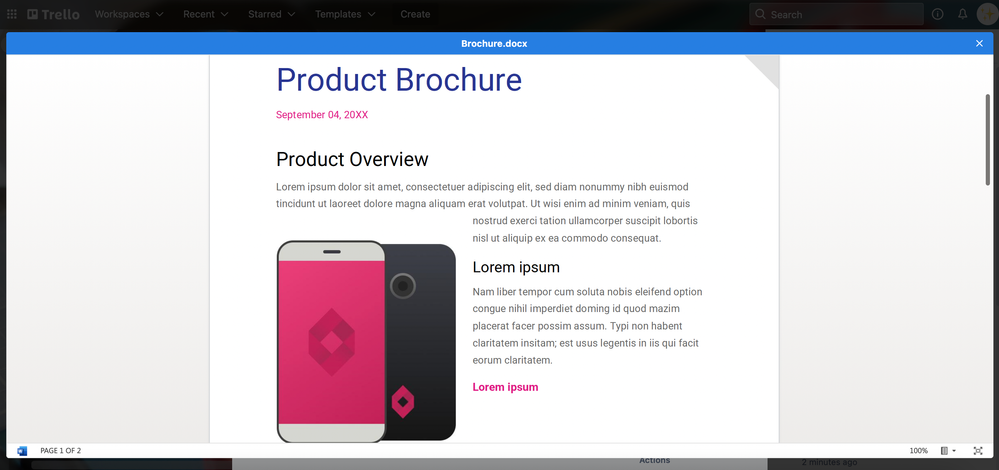The image size is (999, 470).
Task: Open the user avatar account menu
Action: [987, 14]
